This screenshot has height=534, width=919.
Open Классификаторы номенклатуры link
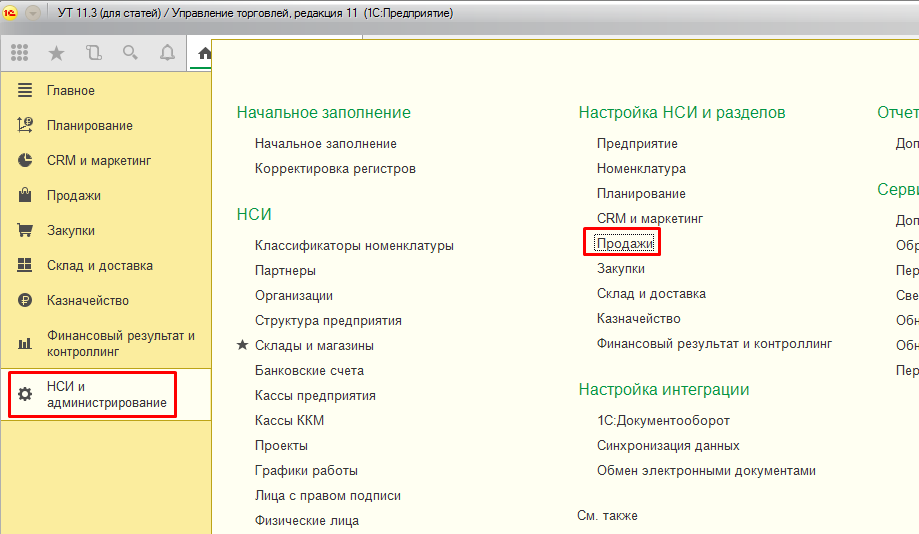tap(354, 245)
